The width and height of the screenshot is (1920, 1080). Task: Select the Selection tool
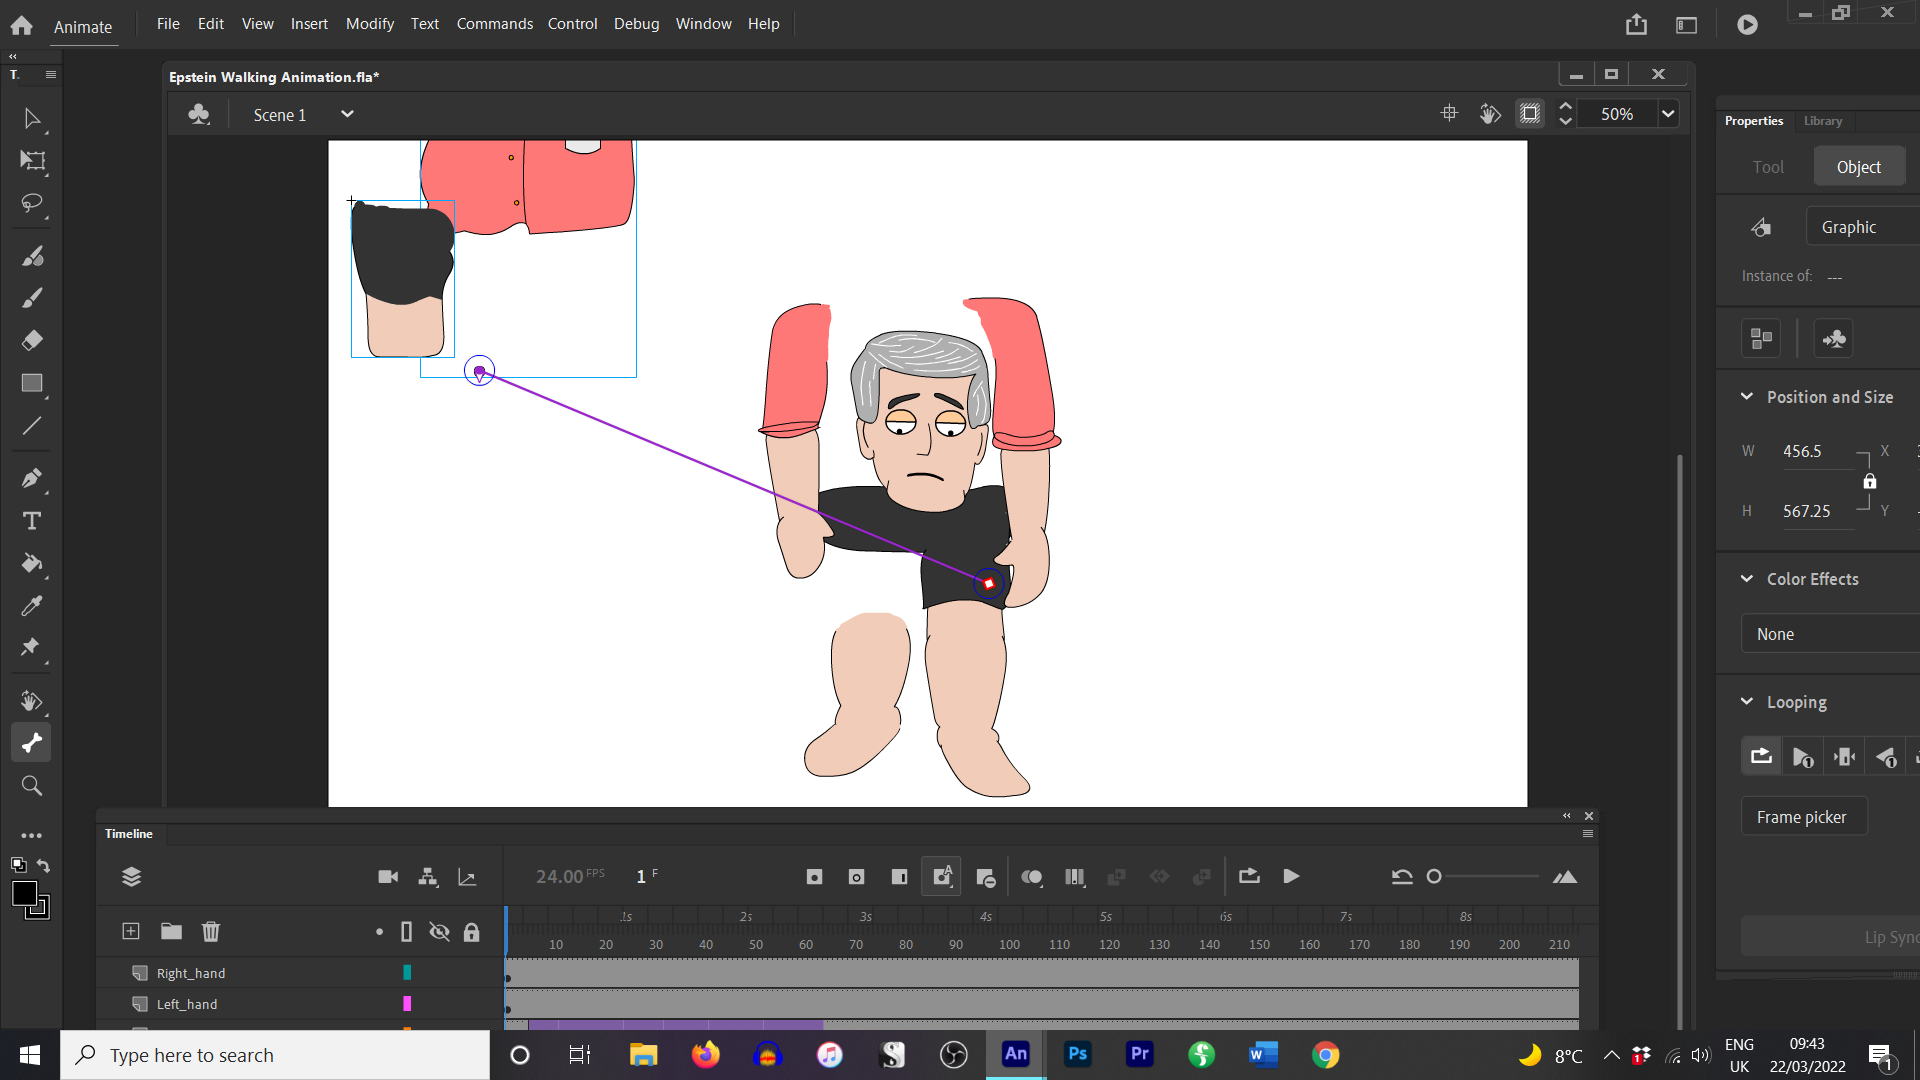(31, 118)
